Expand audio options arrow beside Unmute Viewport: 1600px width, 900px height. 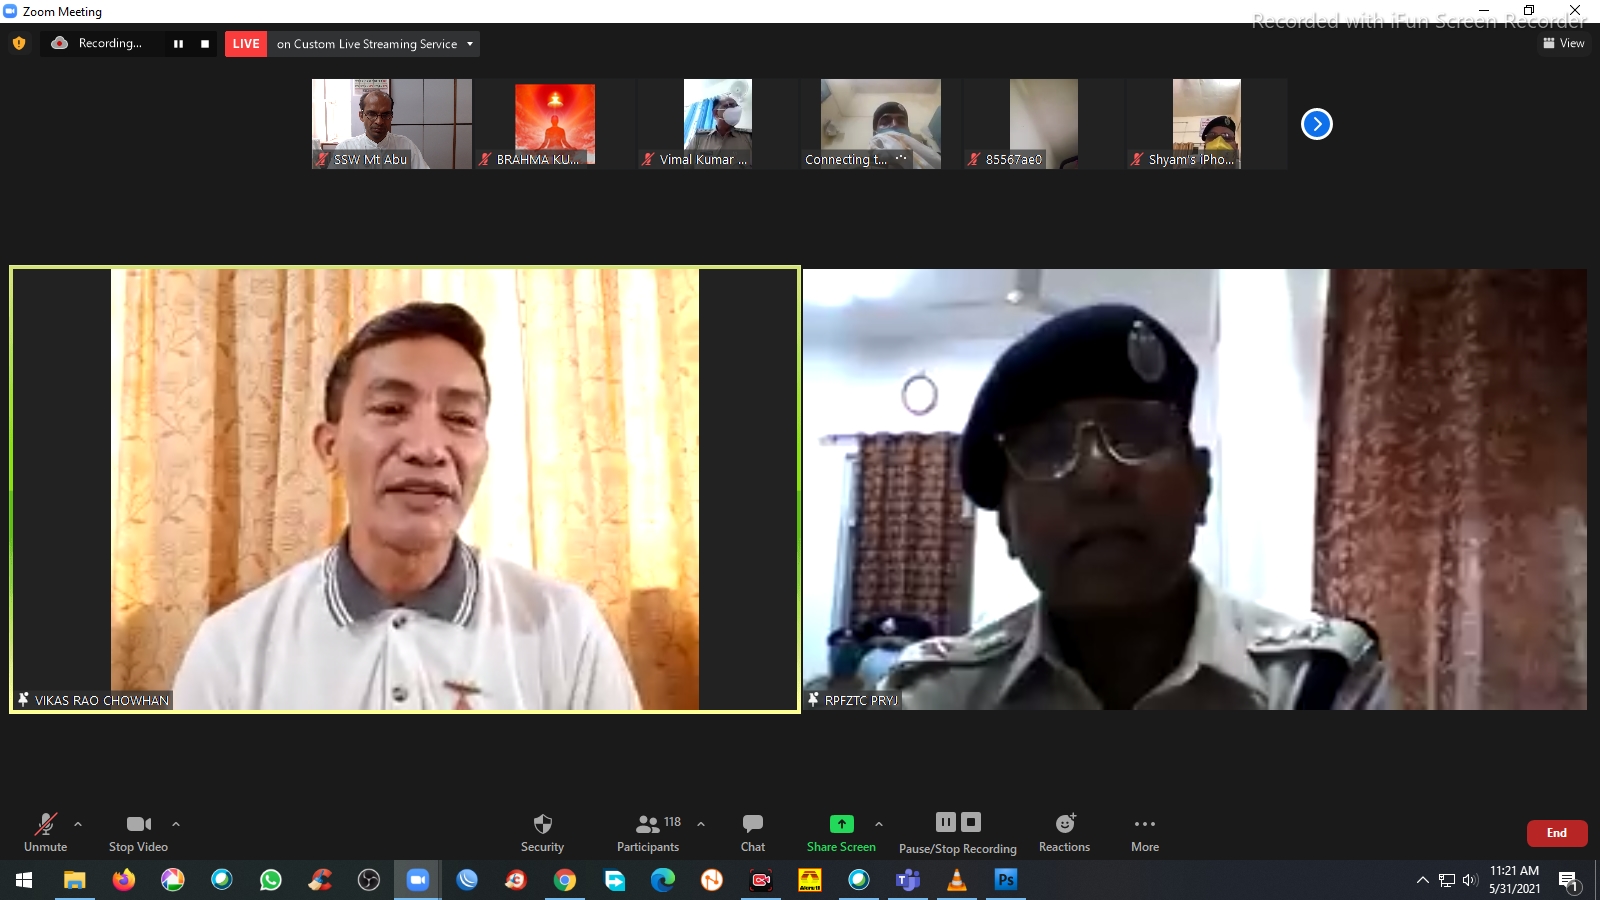point(78,824)
